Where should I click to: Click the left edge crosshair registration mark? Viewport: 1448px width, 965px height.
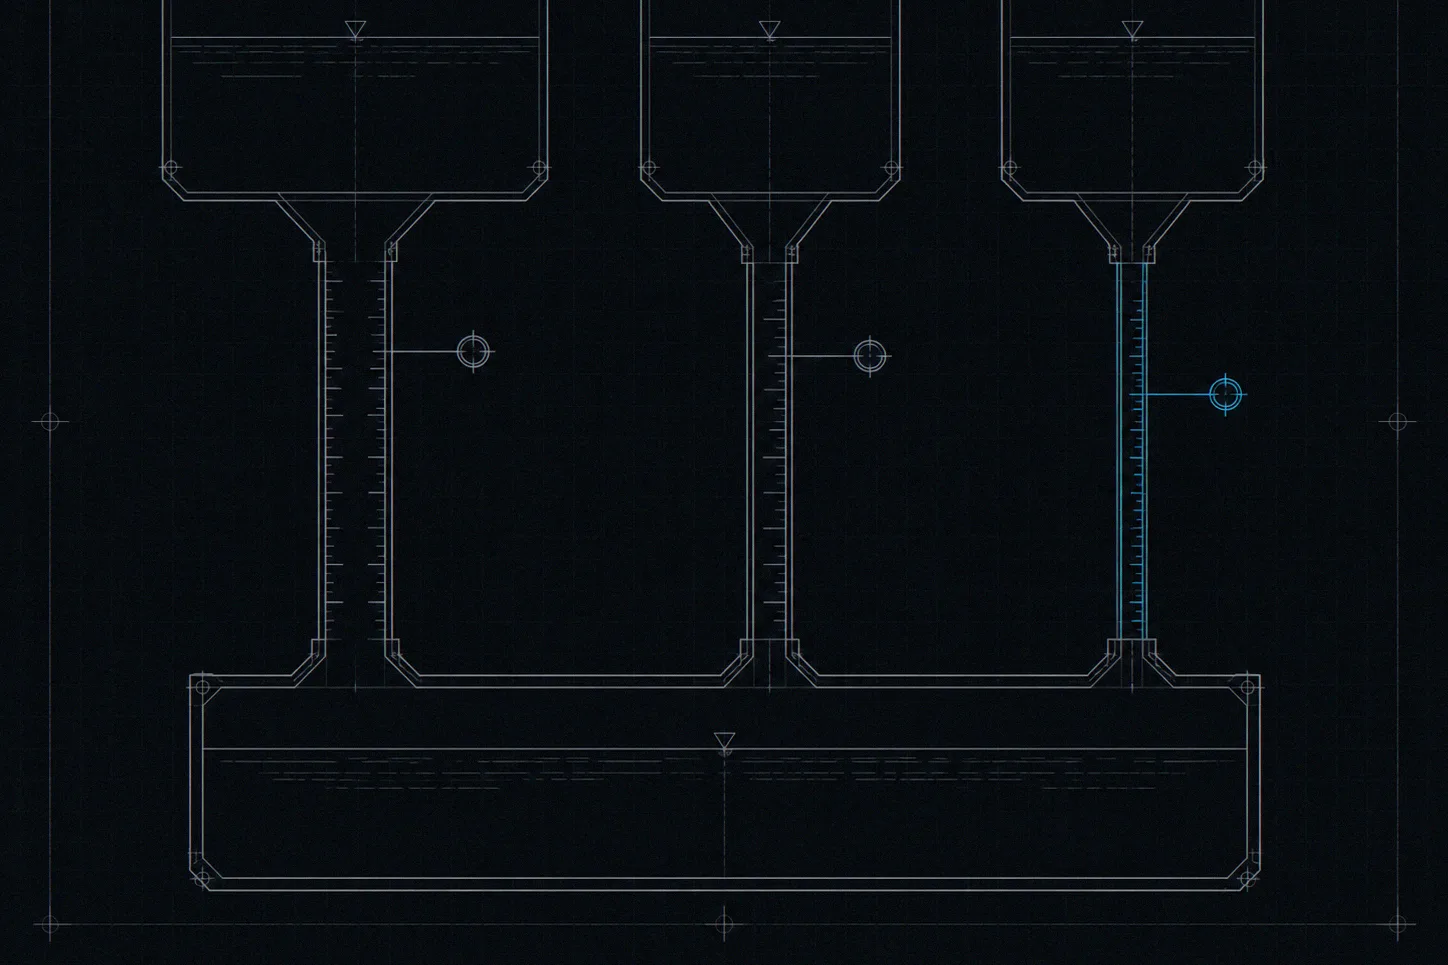[x=50, y=421]
